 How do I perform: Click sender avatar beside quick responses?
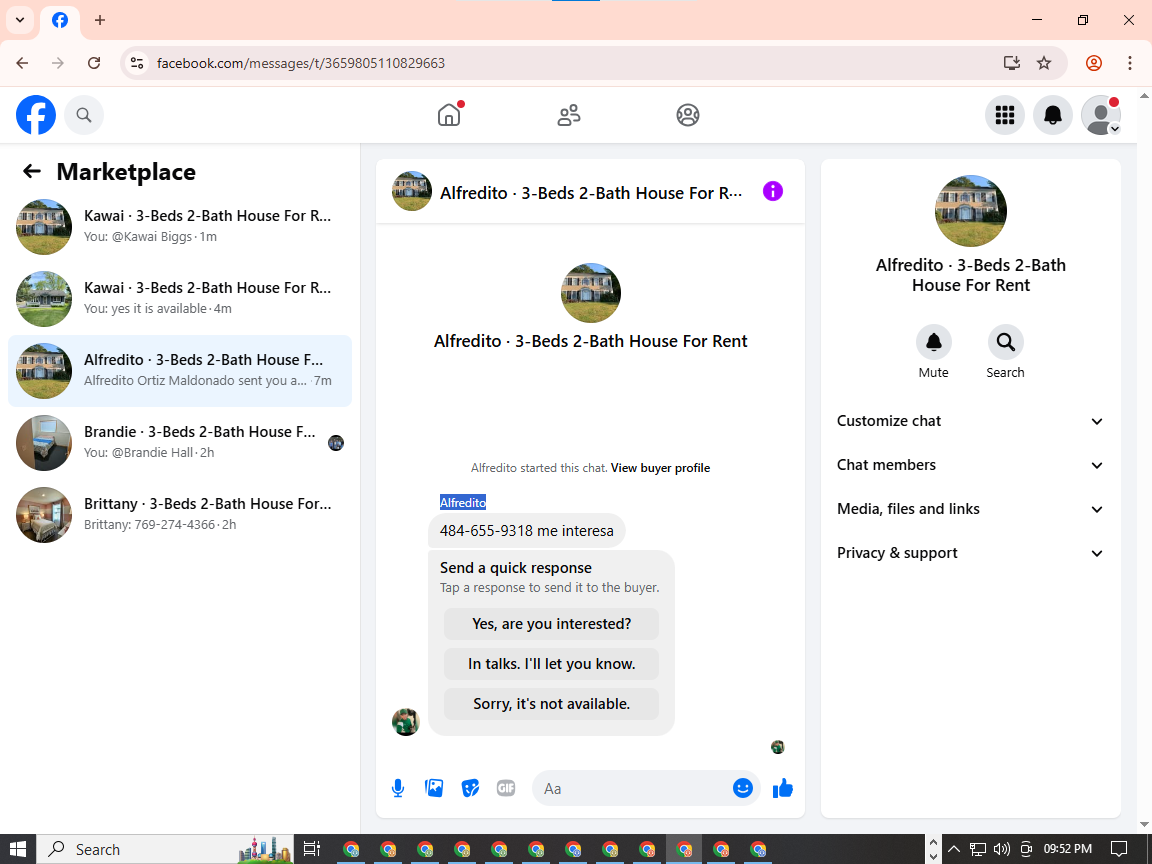(406, 721)
